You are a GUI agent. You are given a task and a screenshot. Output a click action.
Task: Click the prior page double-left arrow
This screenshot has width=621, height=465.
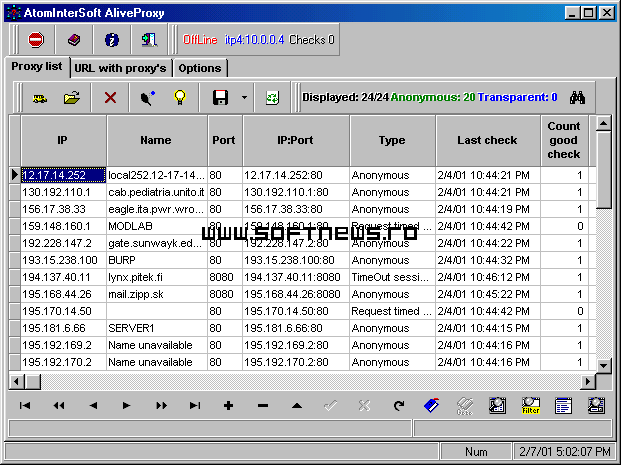pyautogui.click(x=59, y=405)
